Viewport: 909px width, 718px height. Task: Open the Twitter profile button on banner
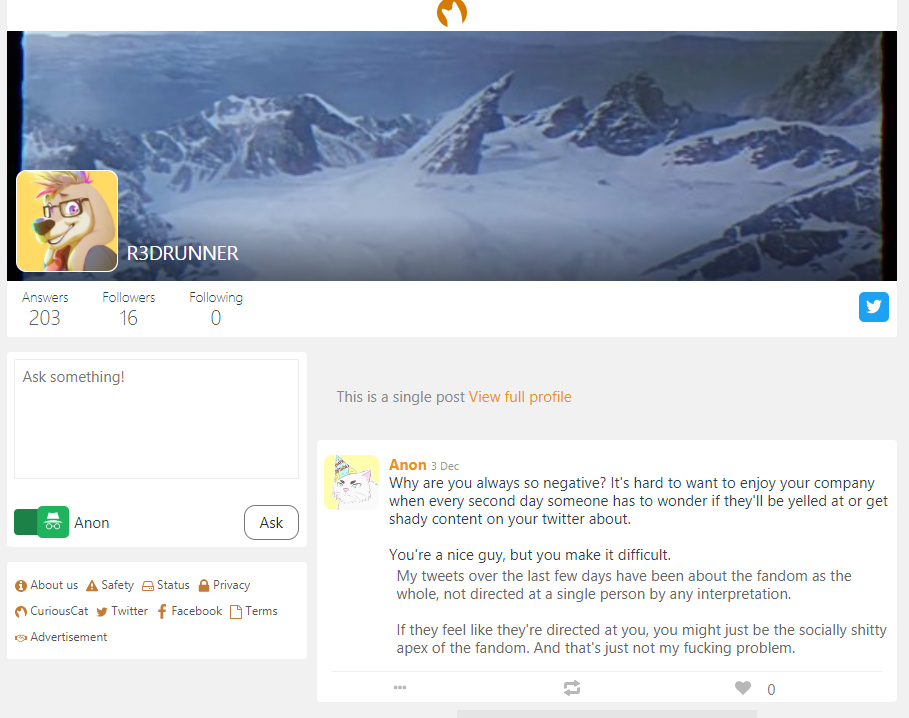874,307
